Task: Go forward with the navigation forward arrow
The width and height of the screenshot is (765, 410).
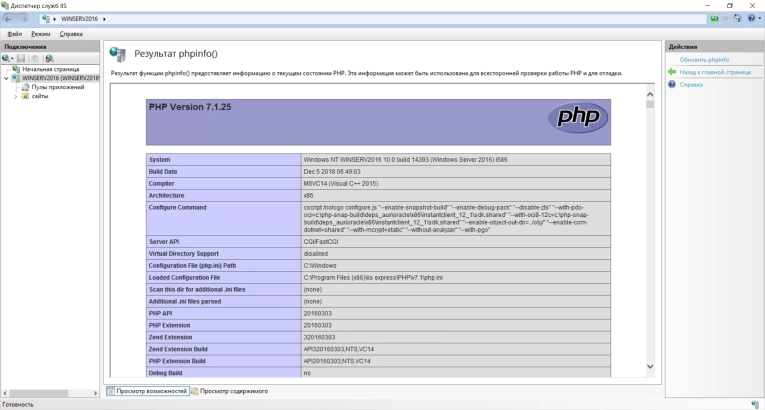Action: [x=23, y=19]
